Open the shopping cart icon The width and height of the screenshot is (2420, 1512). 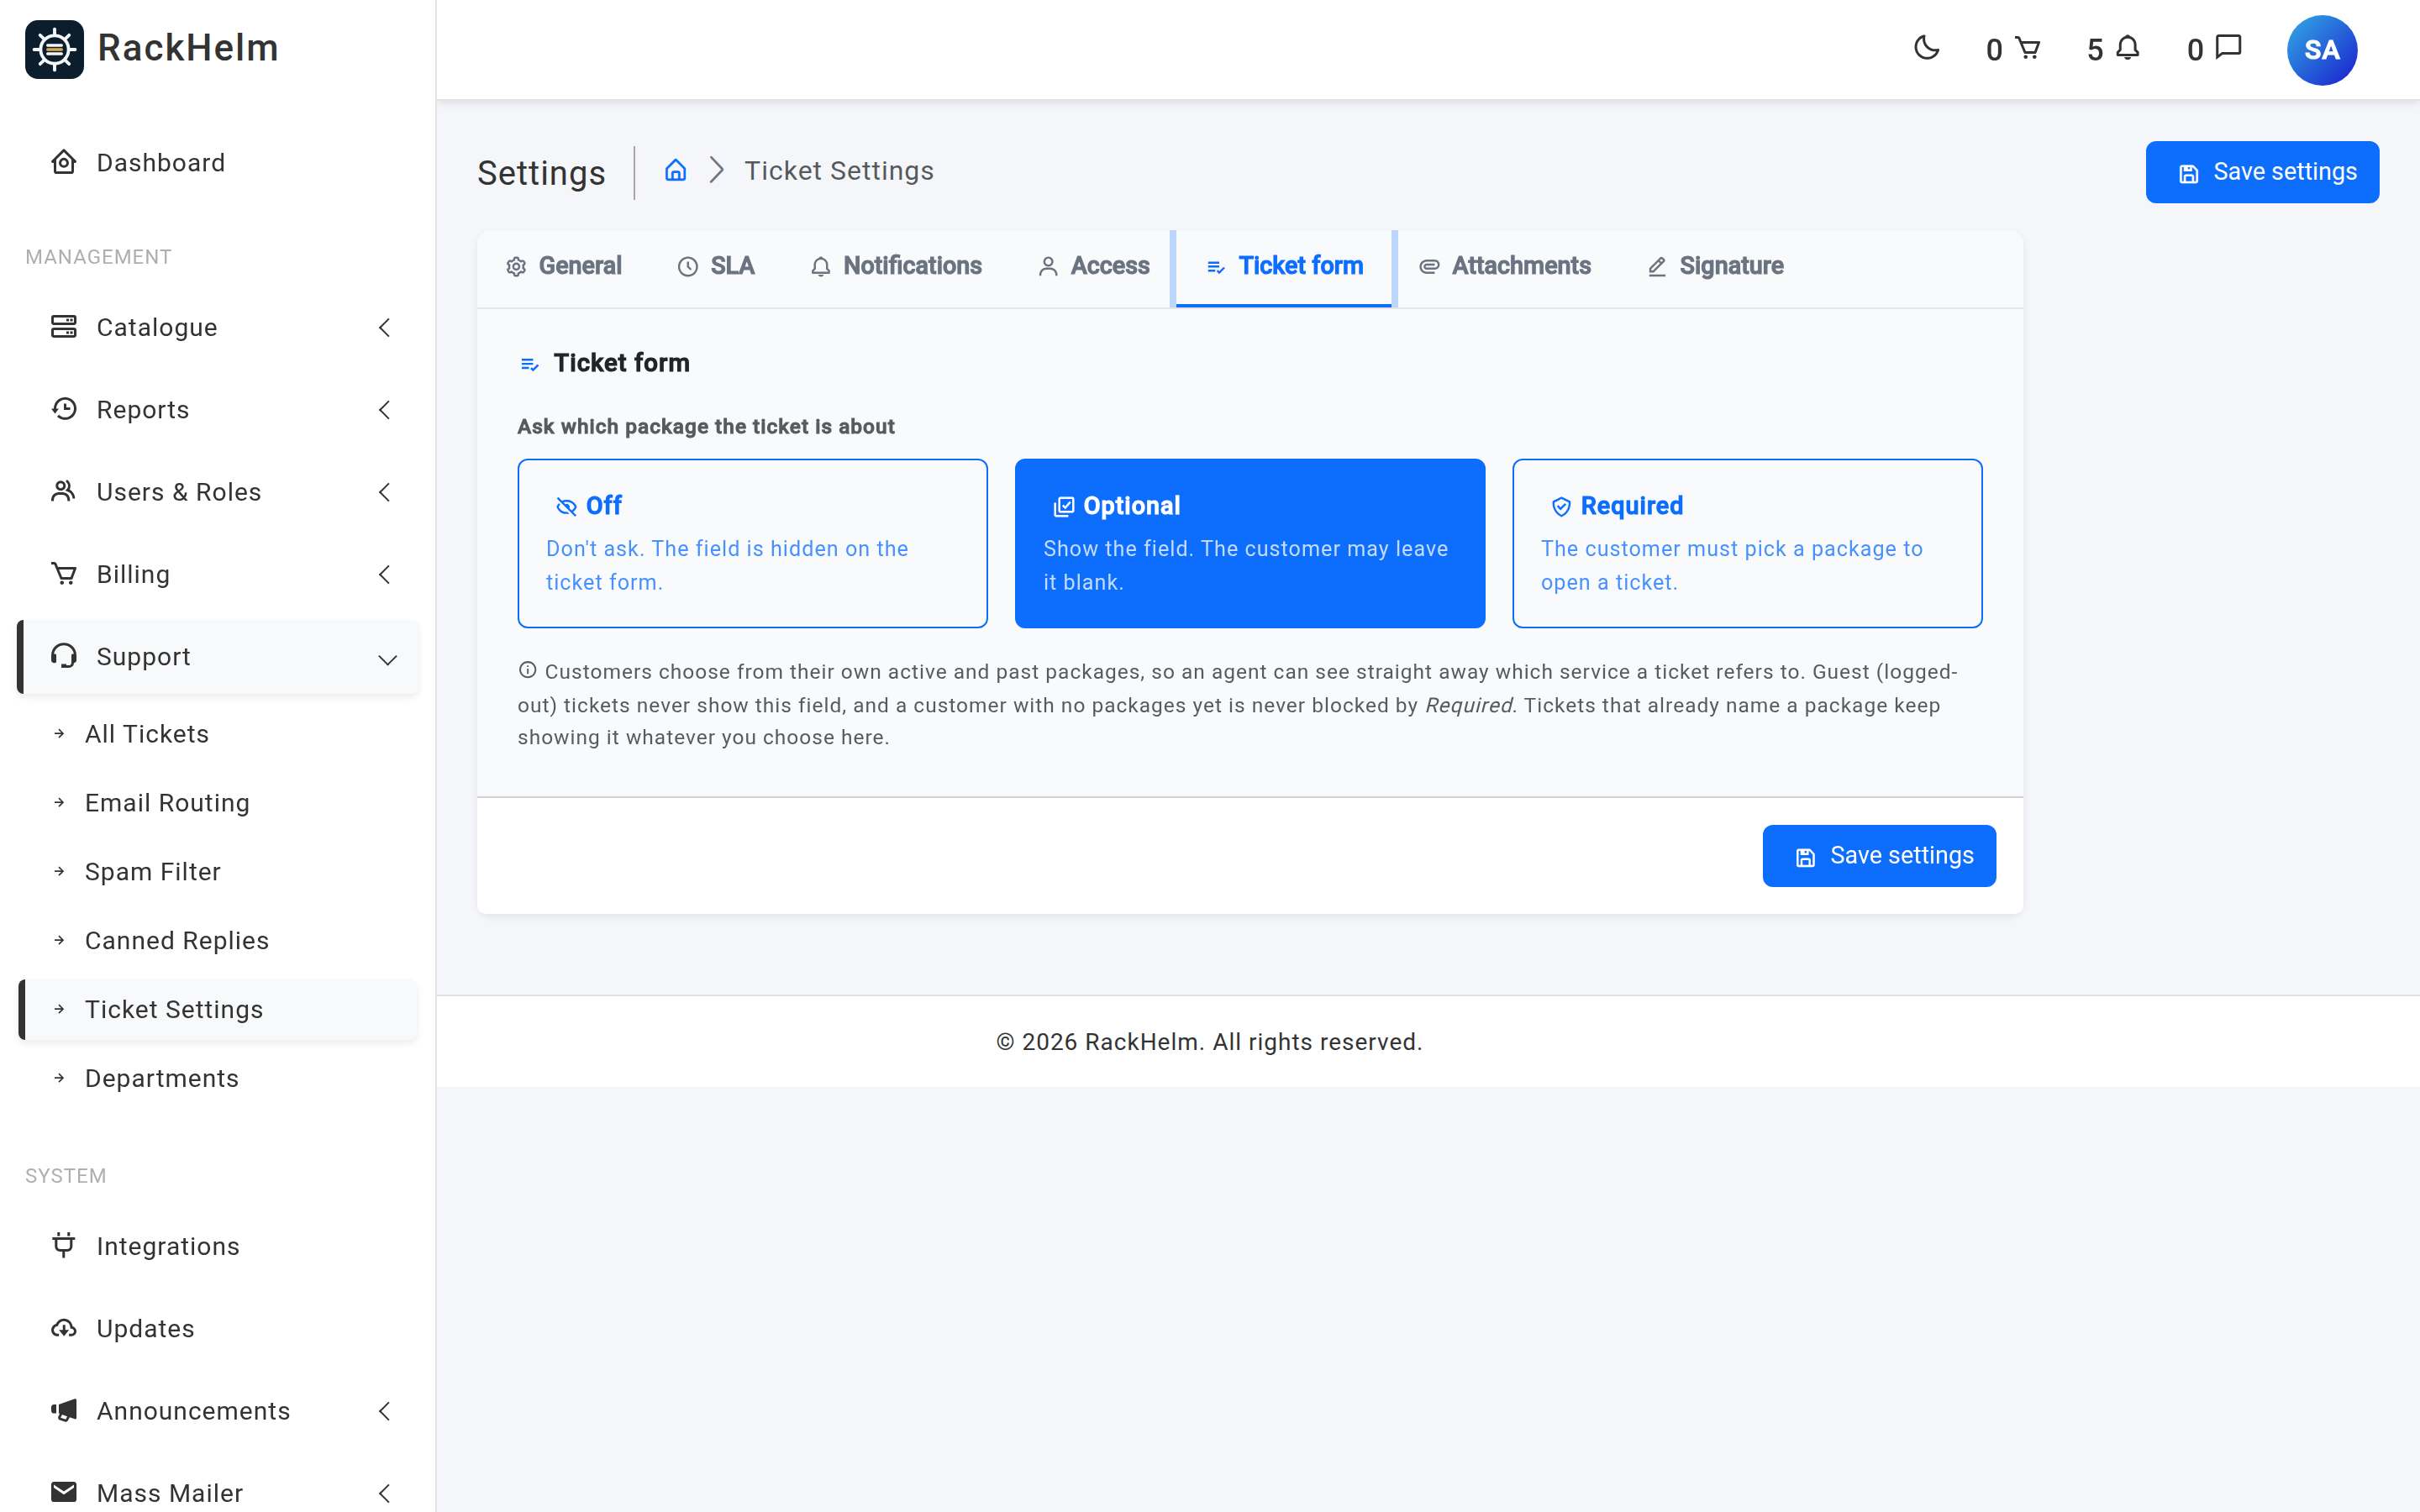[2028, 48]
